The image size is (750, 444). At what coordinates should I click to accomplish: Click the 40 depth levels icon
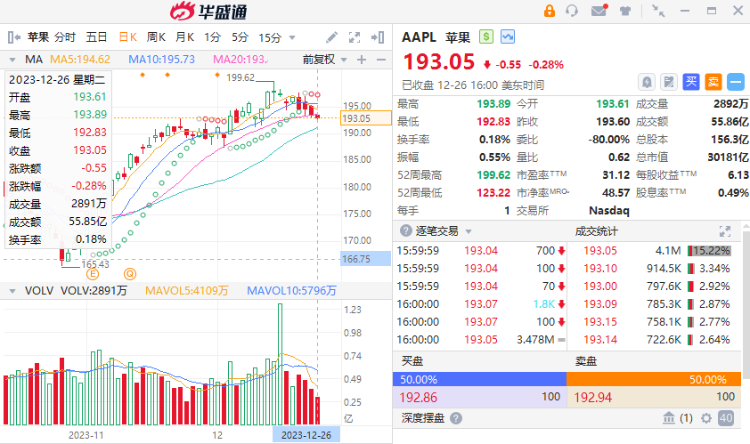(x=726, y=419)
